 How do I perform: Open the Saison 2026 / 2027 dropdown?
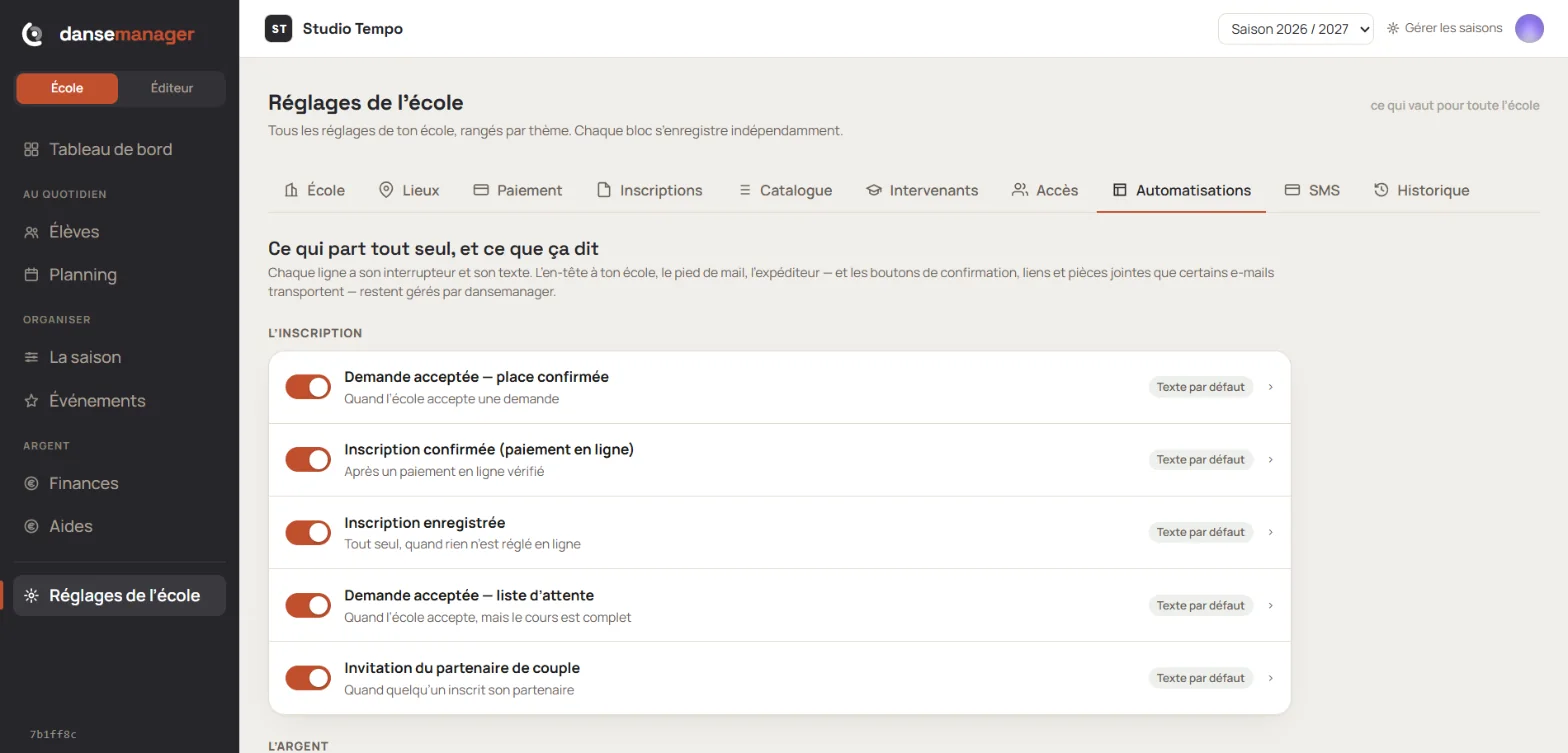pyautogui.click(x=1295, y=29)
